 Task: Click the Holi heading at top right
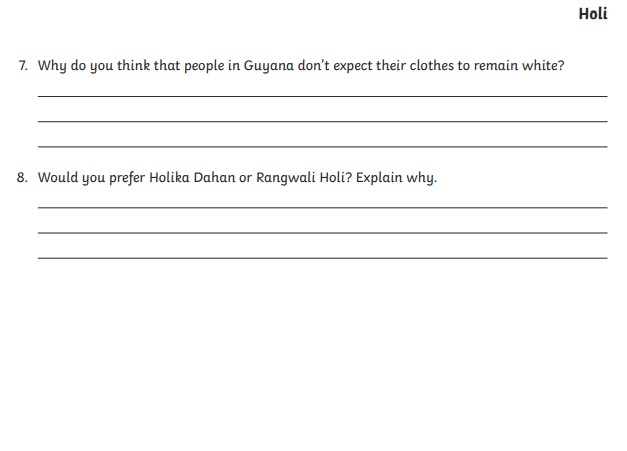click(x=592, y=14)
